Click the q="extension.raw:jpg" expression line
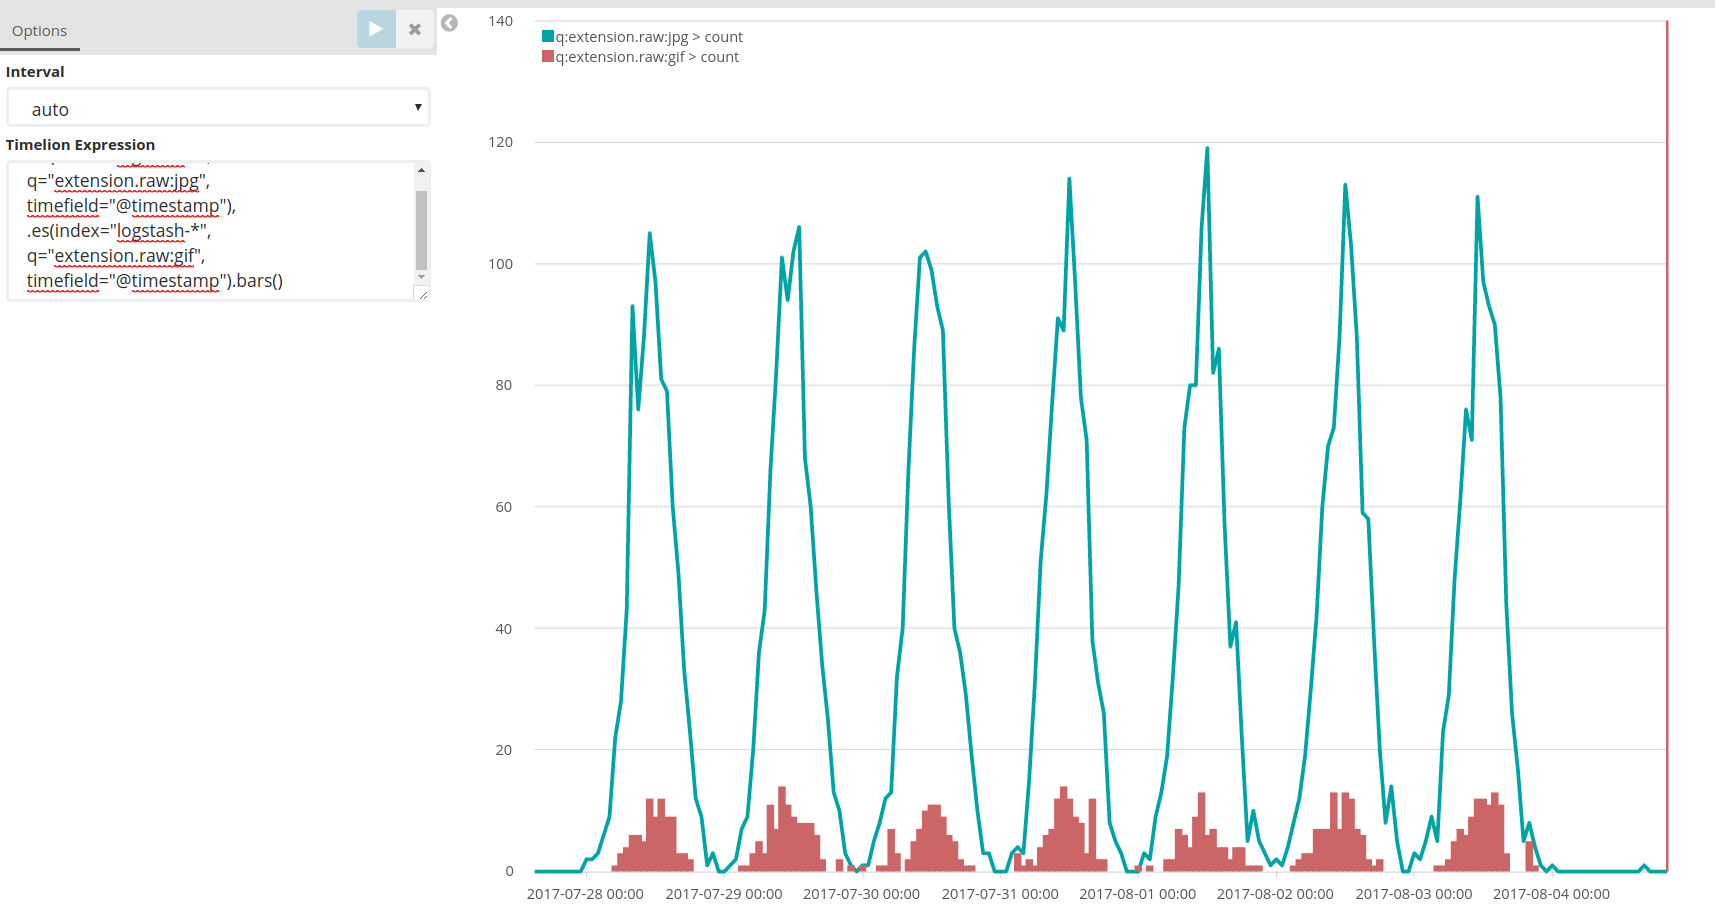 click(118, 181)
